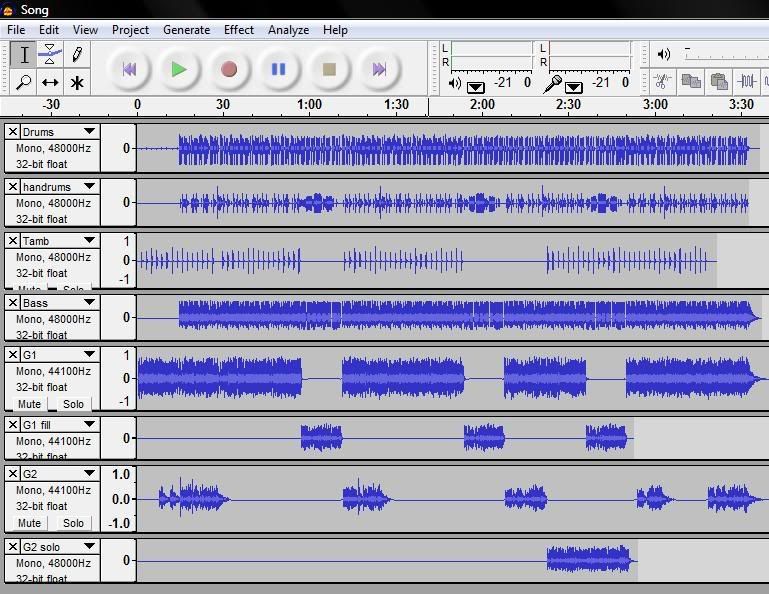
Task: Stop playback with the Stop button
Action: (x=329, y=69)
